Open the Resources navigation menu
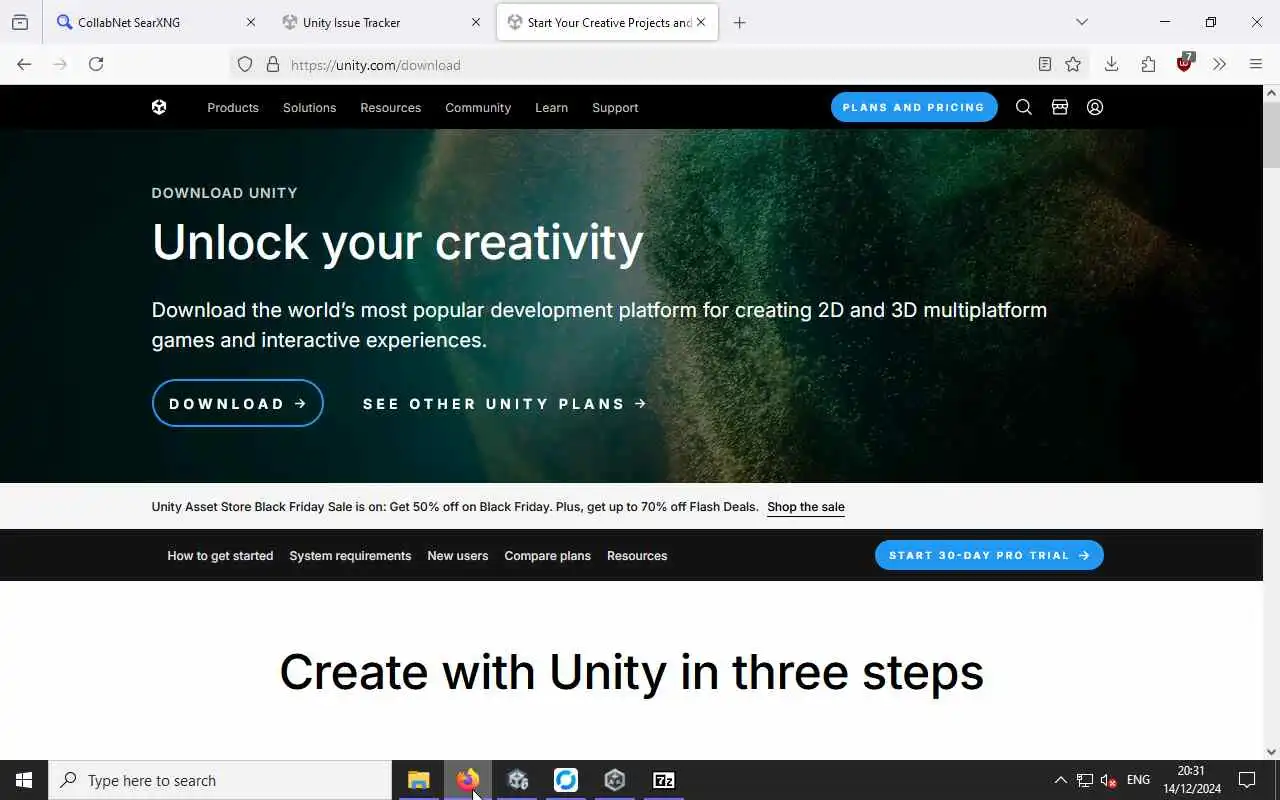 (390, 107)
